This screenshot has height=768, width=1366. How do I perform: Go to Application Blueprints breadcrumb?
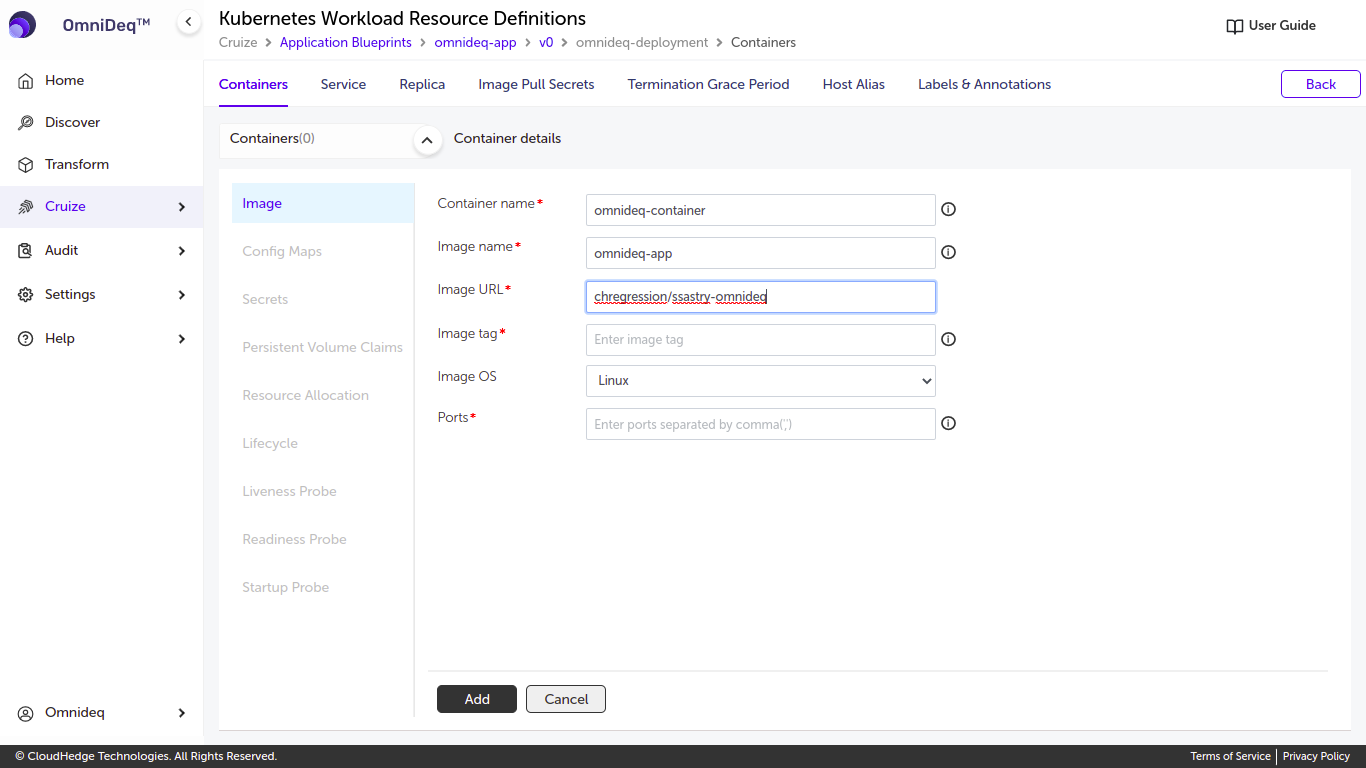point(346,42)
